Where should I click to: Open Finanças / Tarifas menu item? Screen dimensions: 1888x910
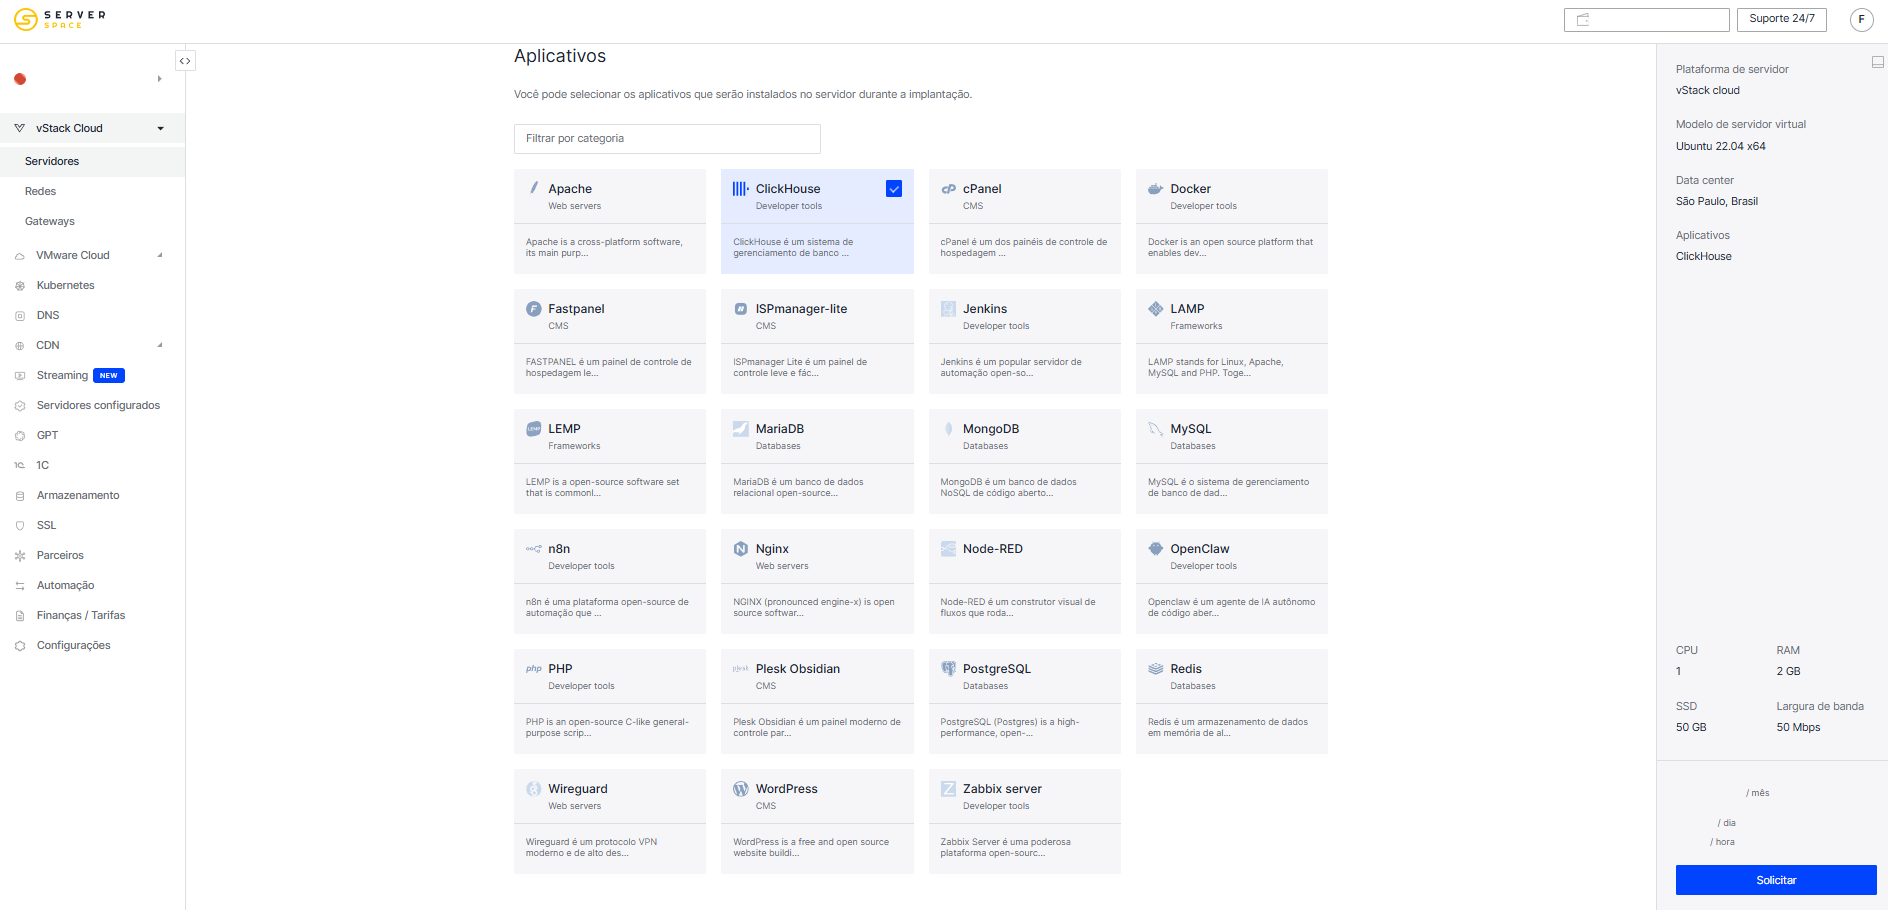point(81,615)
